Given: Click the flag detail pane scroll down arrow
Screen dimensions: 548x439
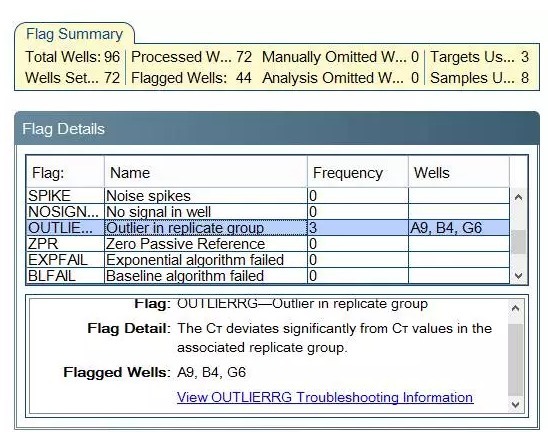Looking at the screenshot, I should point(515,404).
